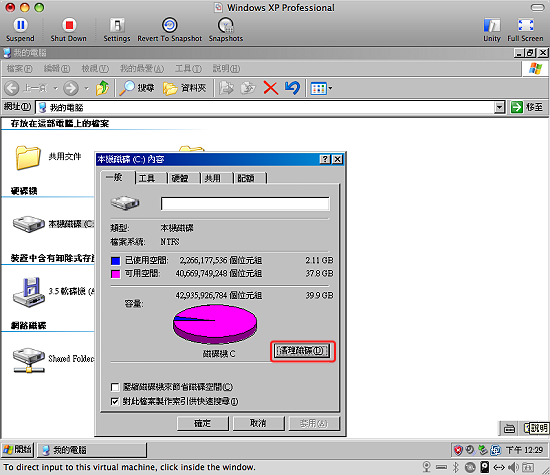Enter Full Screen mode

pyautogui.click(x=525, y=30)
